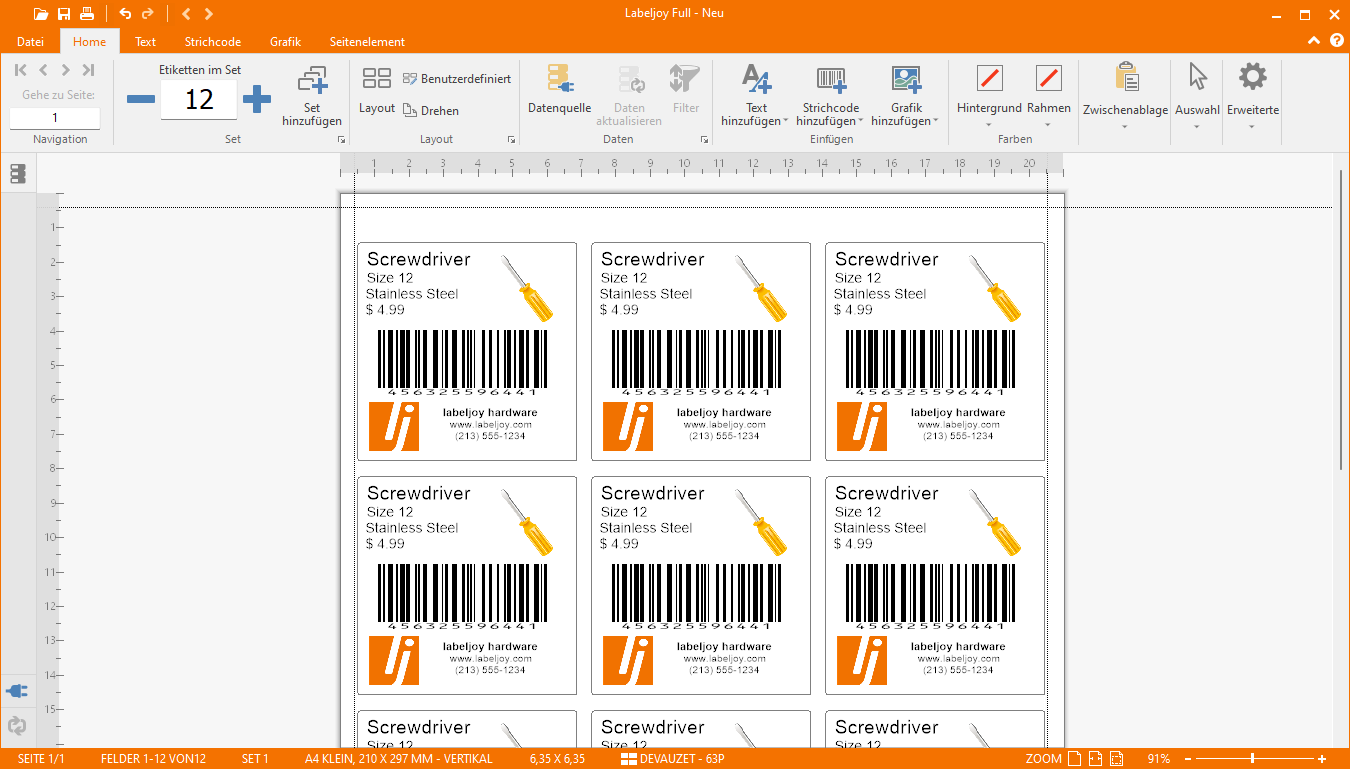Click plug icon in left sidebar
1350x769 pixels.
(17, 690)
